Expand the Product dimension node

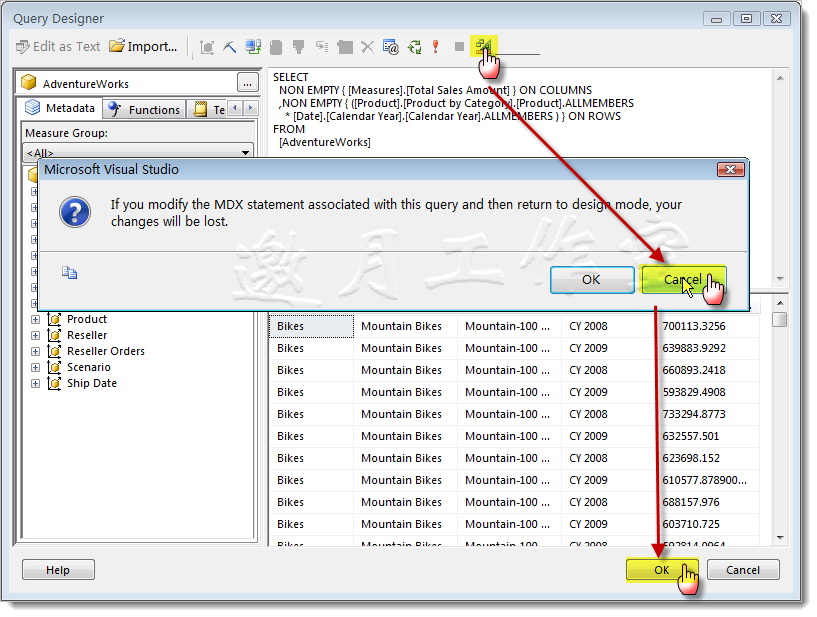(35, 319)
